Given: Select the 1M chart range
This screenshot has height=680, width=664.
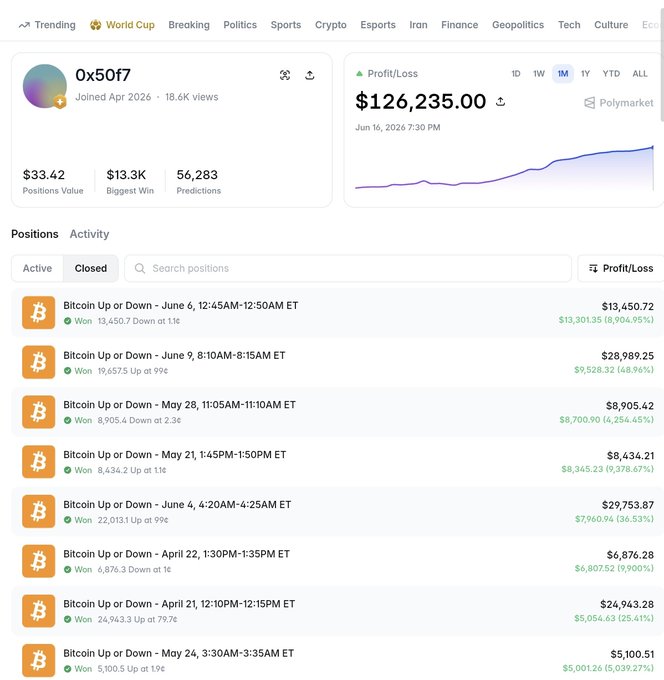Looking at the screenshot, I should click(x=563, y=74).
